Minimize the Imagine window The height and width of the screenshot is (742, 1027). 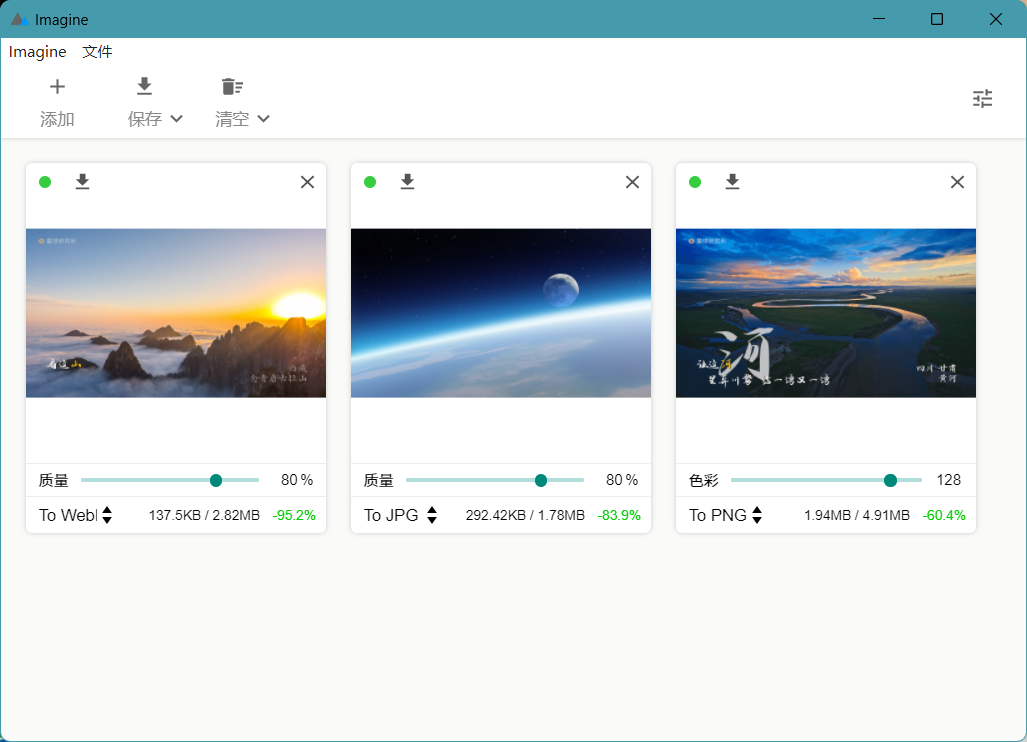[879, 19]
